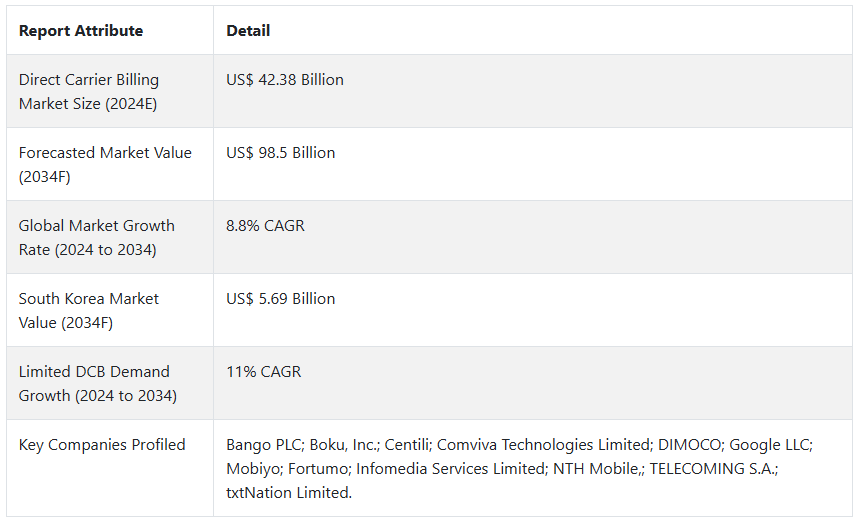This screenshot has height=519, width=856.
Task: Select the Forecasted Market Value (2034F) cell
Action: pyautogui.click(x=105, y=165)
